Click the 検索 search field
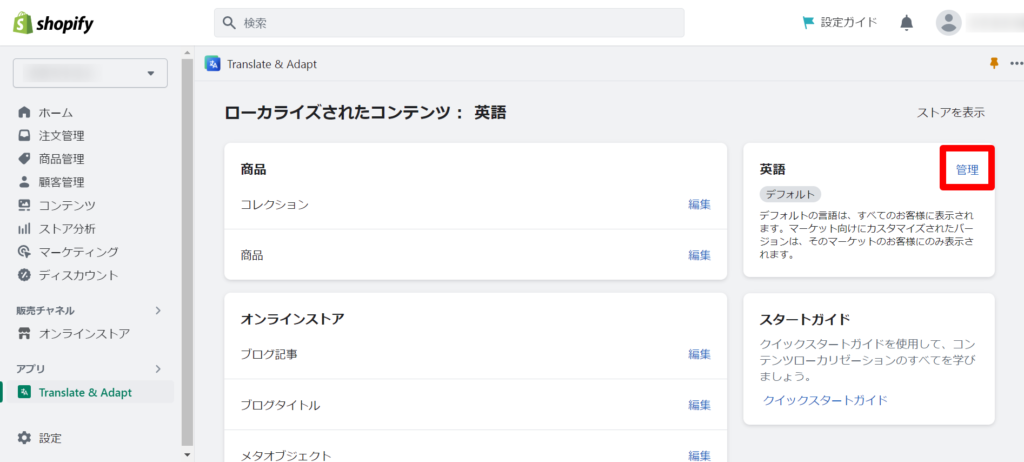1024x462 pixels. [449, 23]
